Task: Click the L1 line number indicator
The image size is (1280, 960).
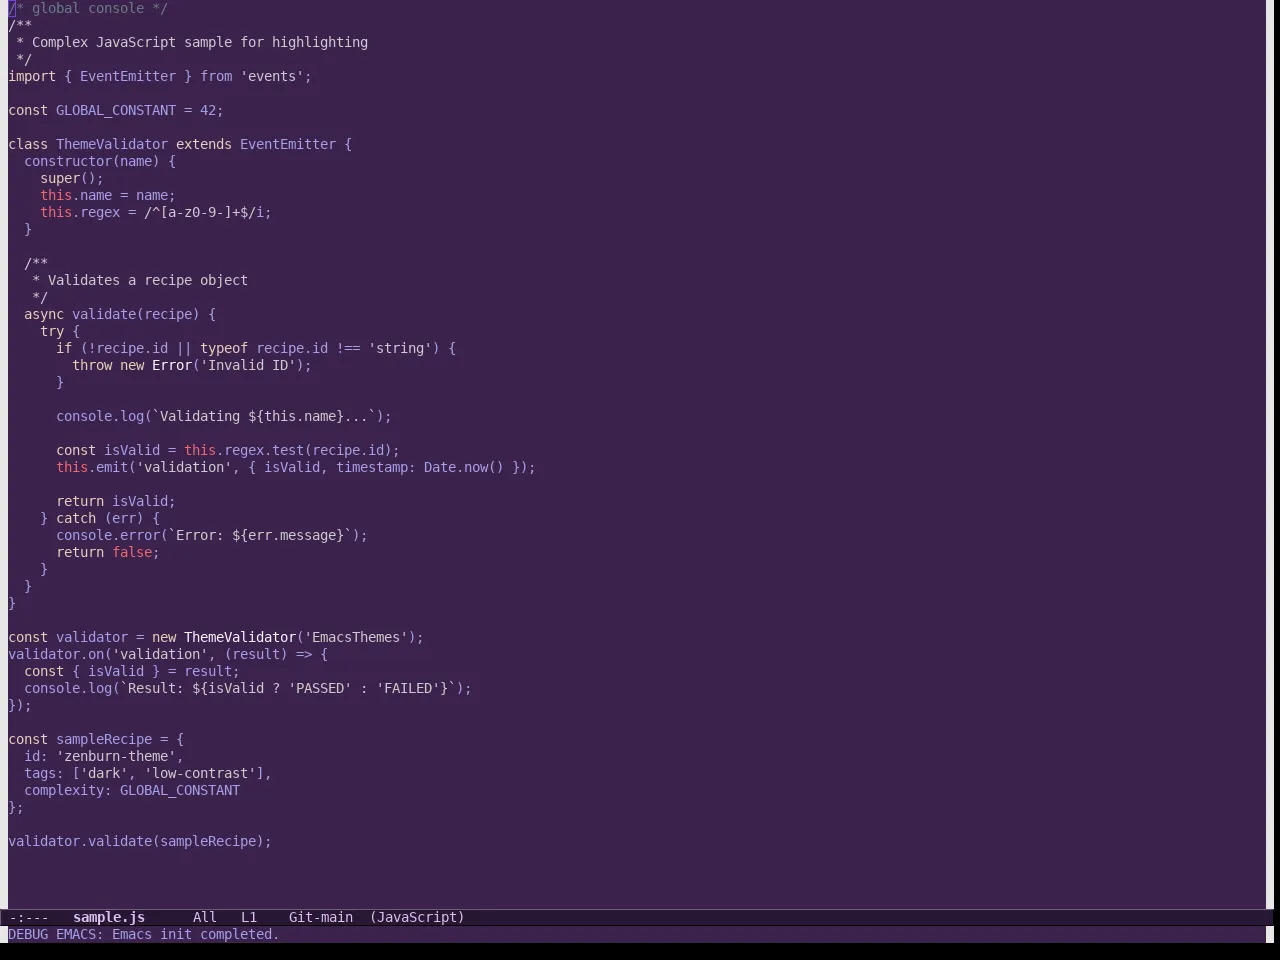Action: (x=249, y=917)
